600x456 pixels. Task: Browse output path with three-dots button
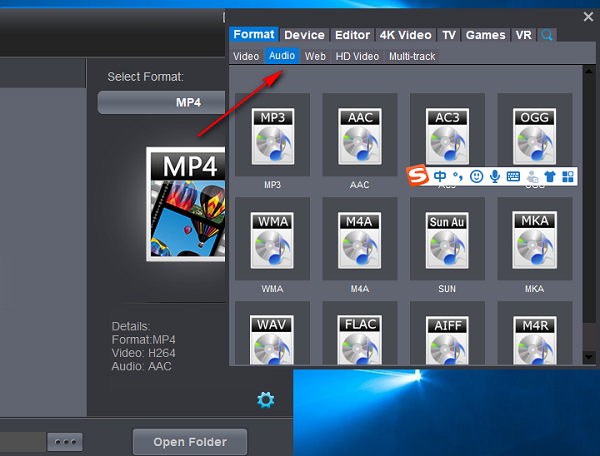click(x=65, y=442)
